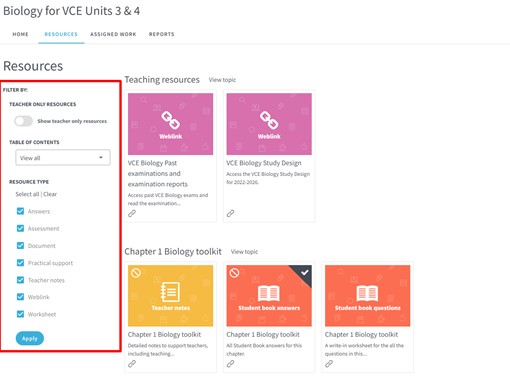510x390 pixels.
Task: Uncheck the Answers resource type
Action: (x=20, y=211)
